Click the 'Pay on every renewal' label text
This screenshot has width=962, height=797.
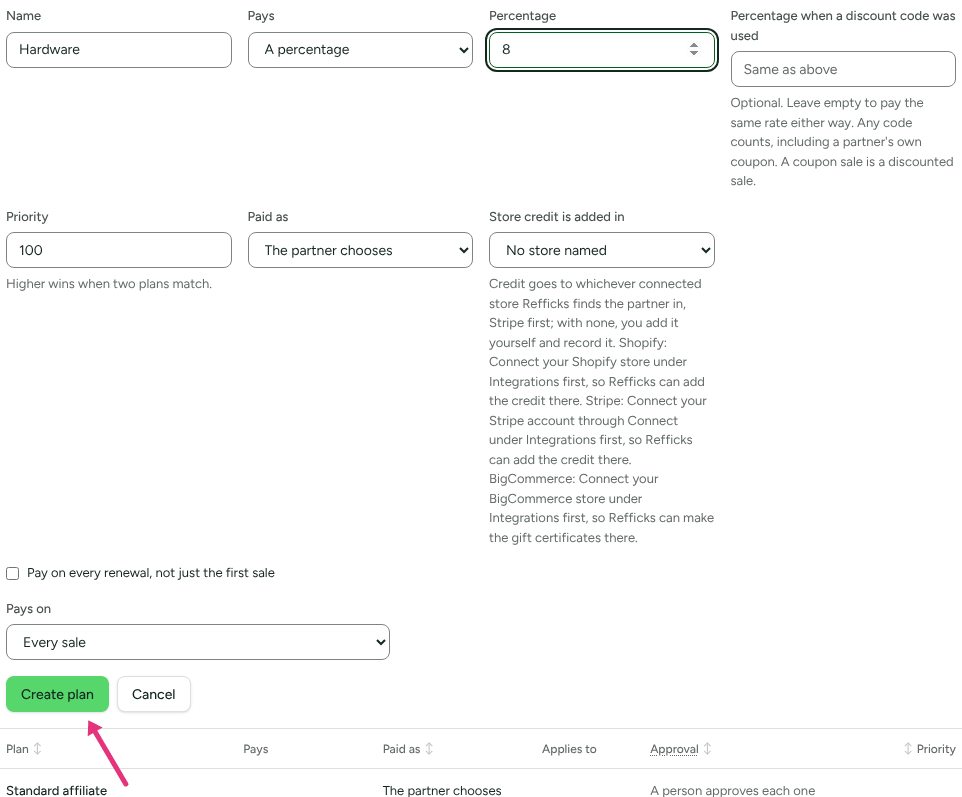[x=150, y=572]
